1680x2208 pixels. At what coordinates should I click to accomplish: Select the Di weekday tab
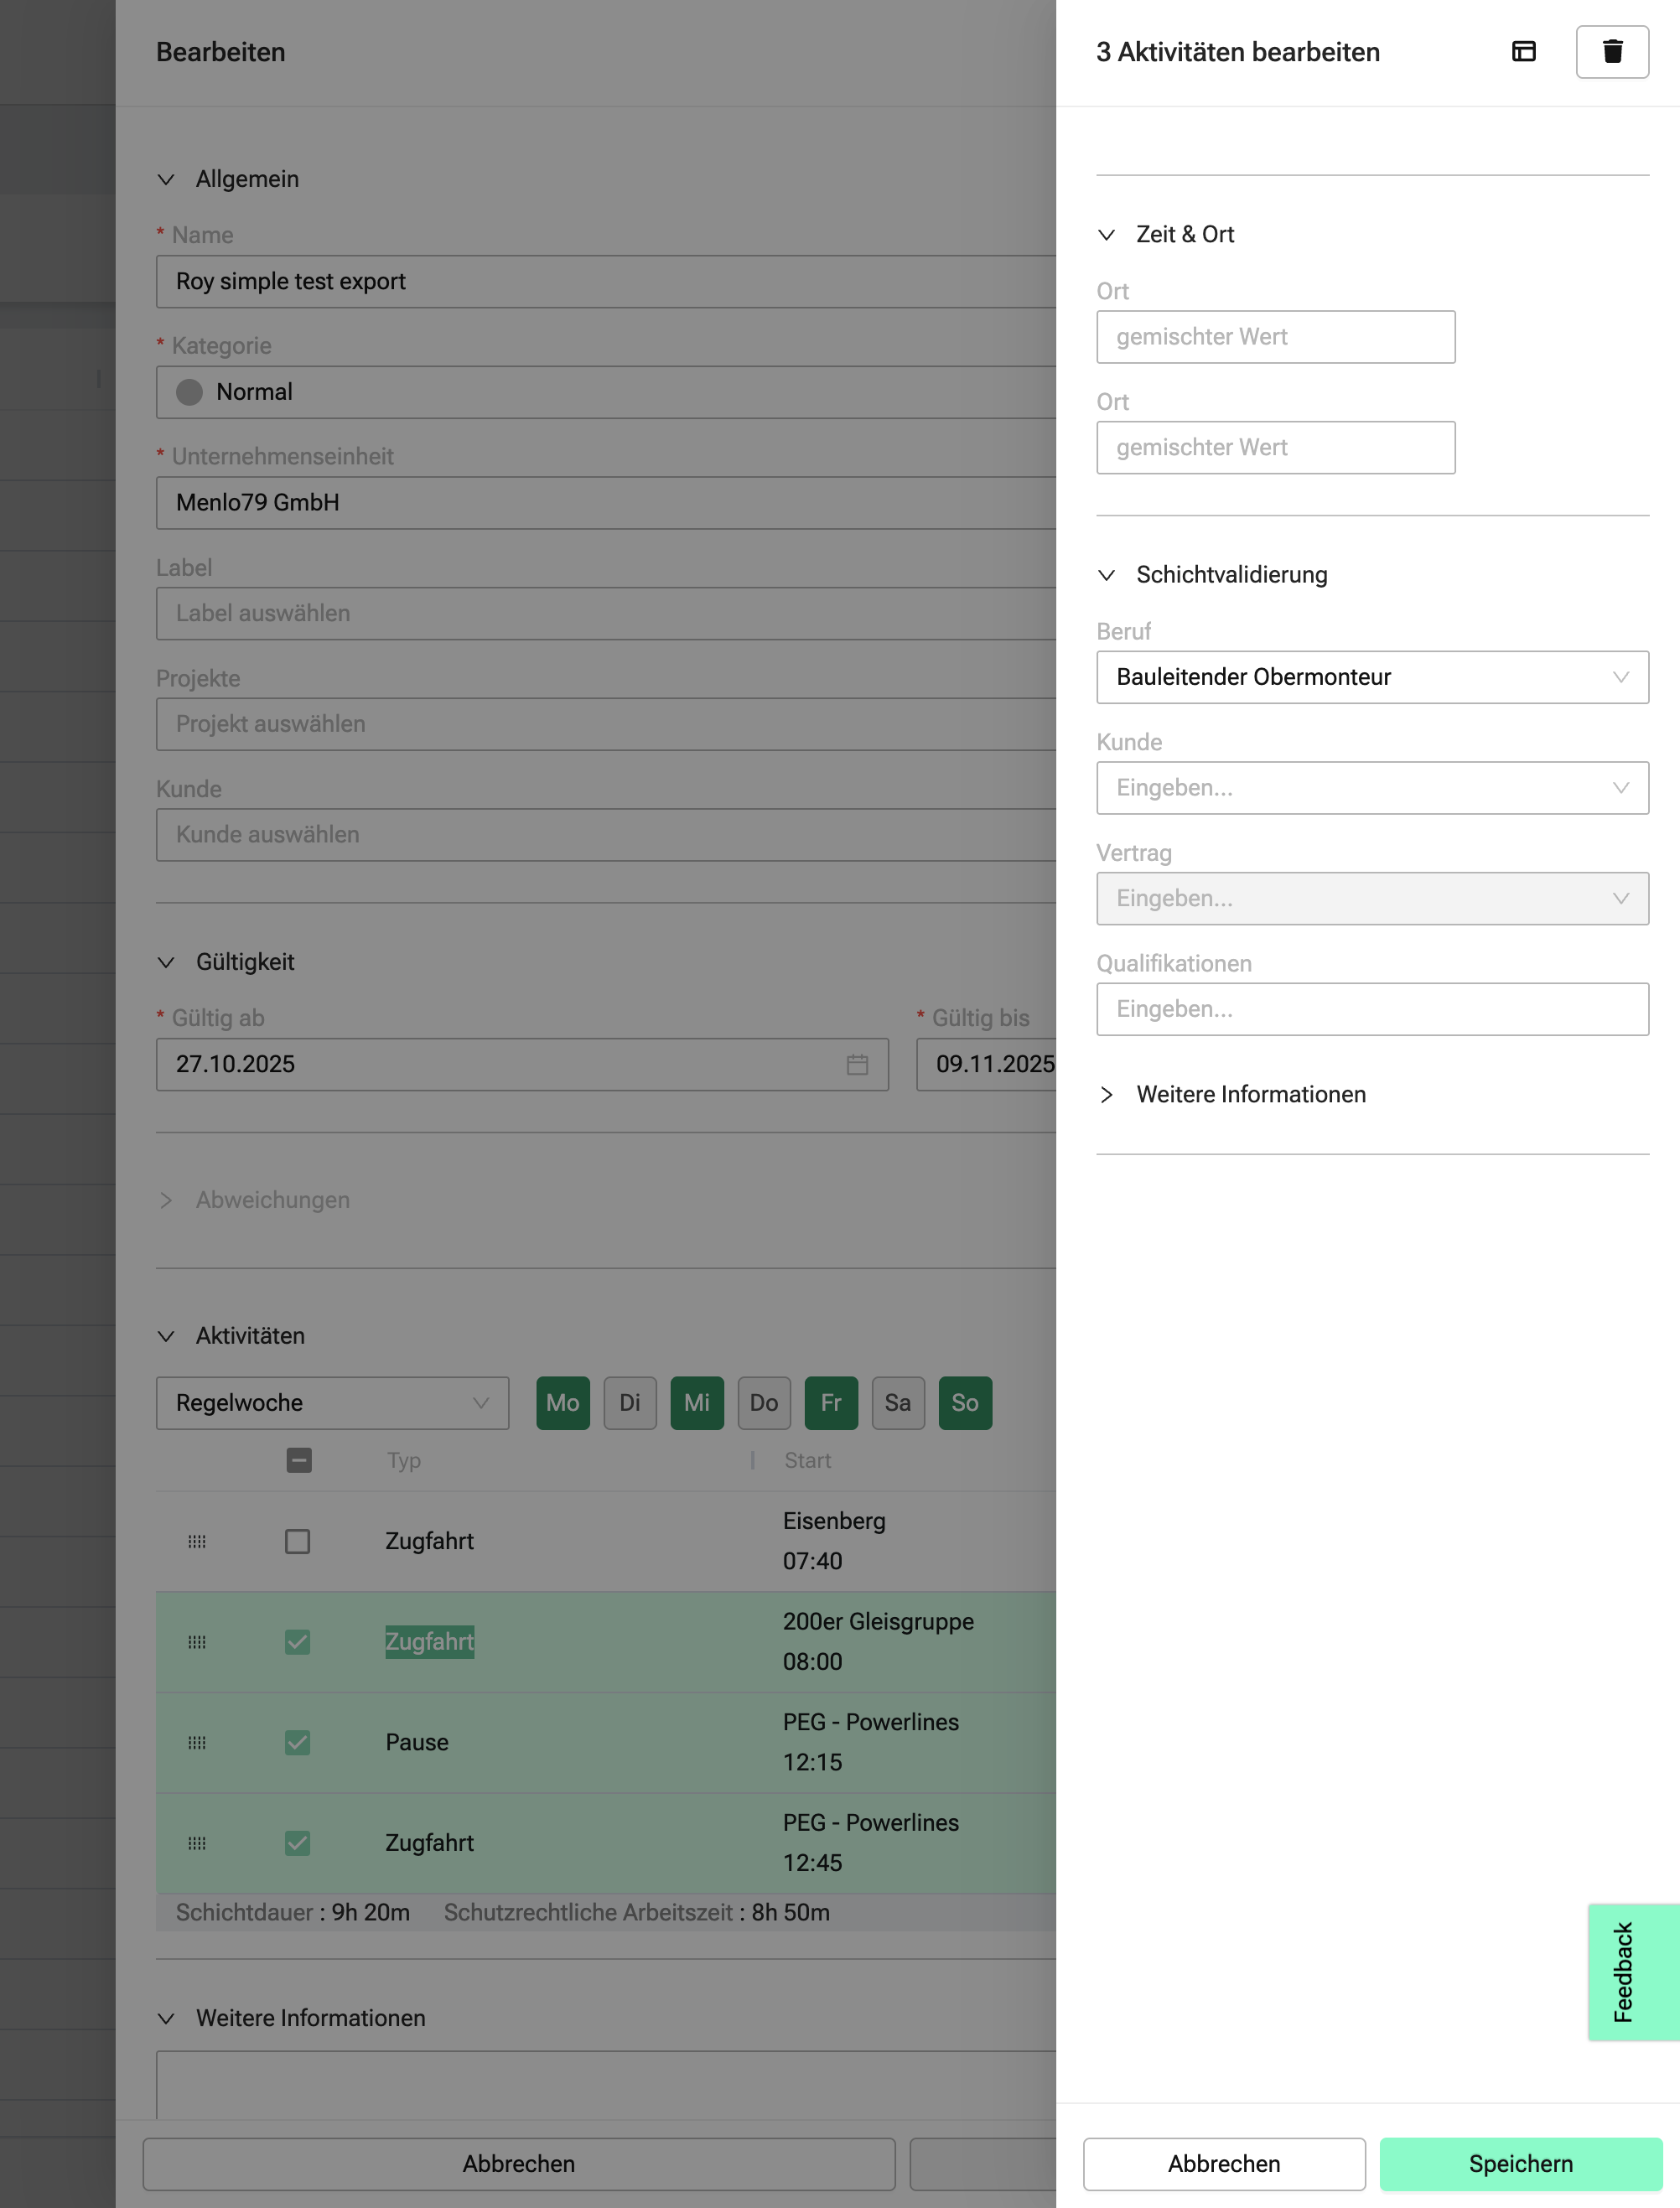(x=629, y=1402)
